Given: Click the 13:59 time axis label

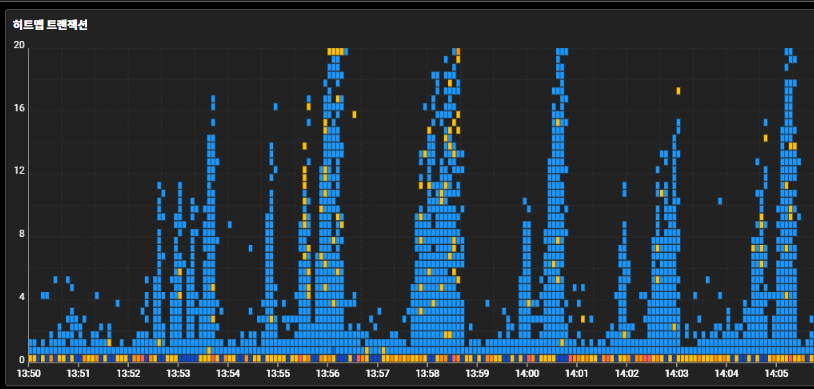Looking at the screenshot, I should click(x=477, y=373).
